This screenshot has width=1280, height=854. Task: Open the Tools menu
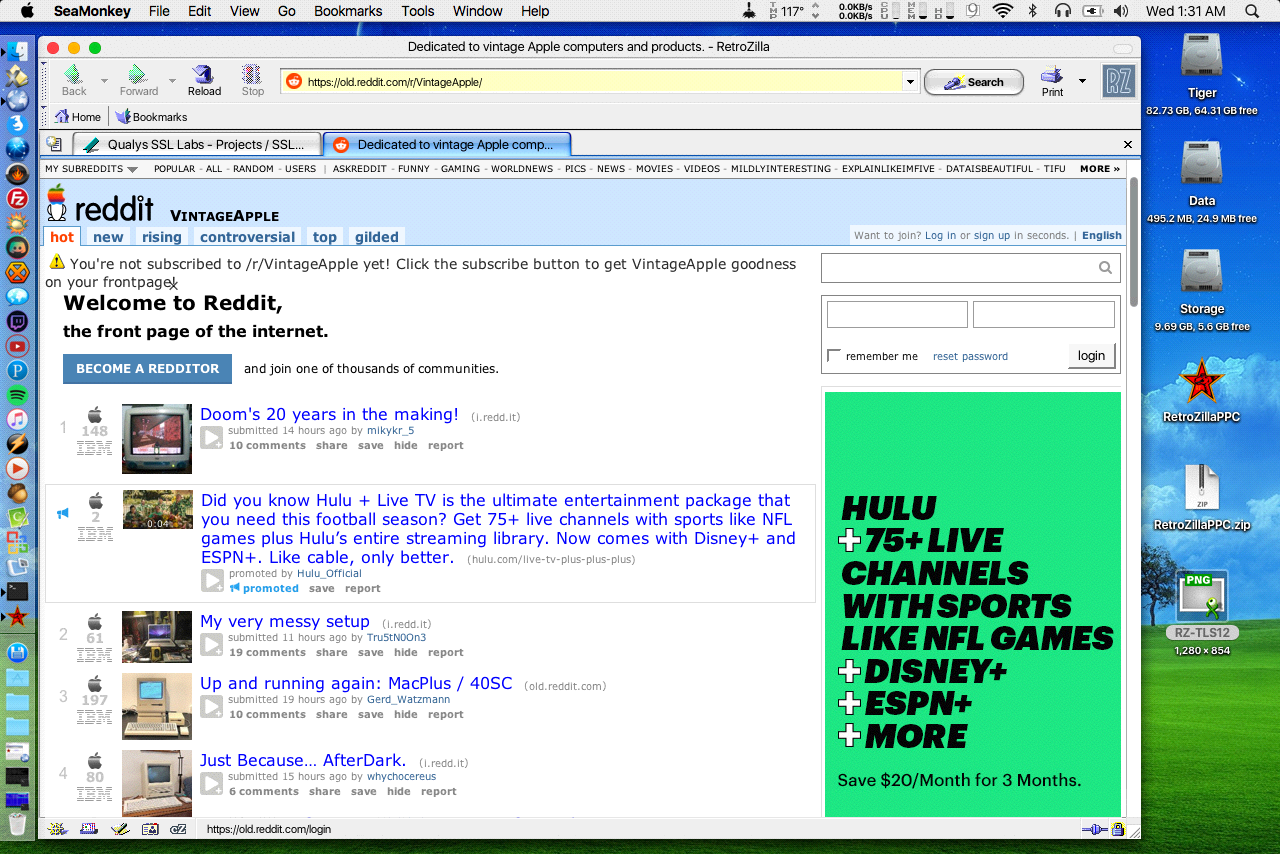[x=418, y=11]
